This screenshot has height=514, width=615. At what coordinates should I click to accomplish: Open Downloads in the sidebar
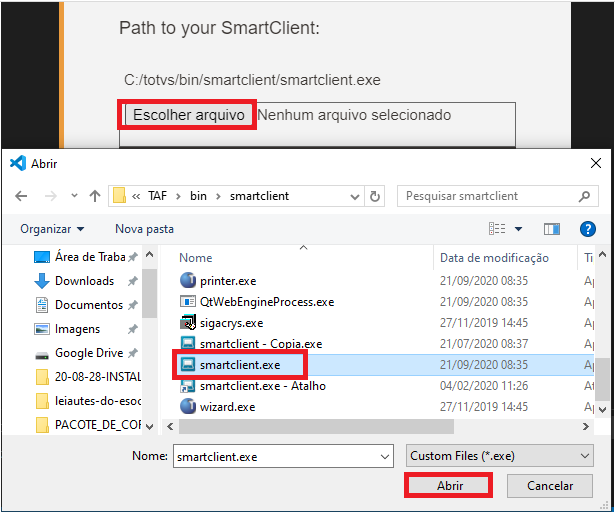85,281
